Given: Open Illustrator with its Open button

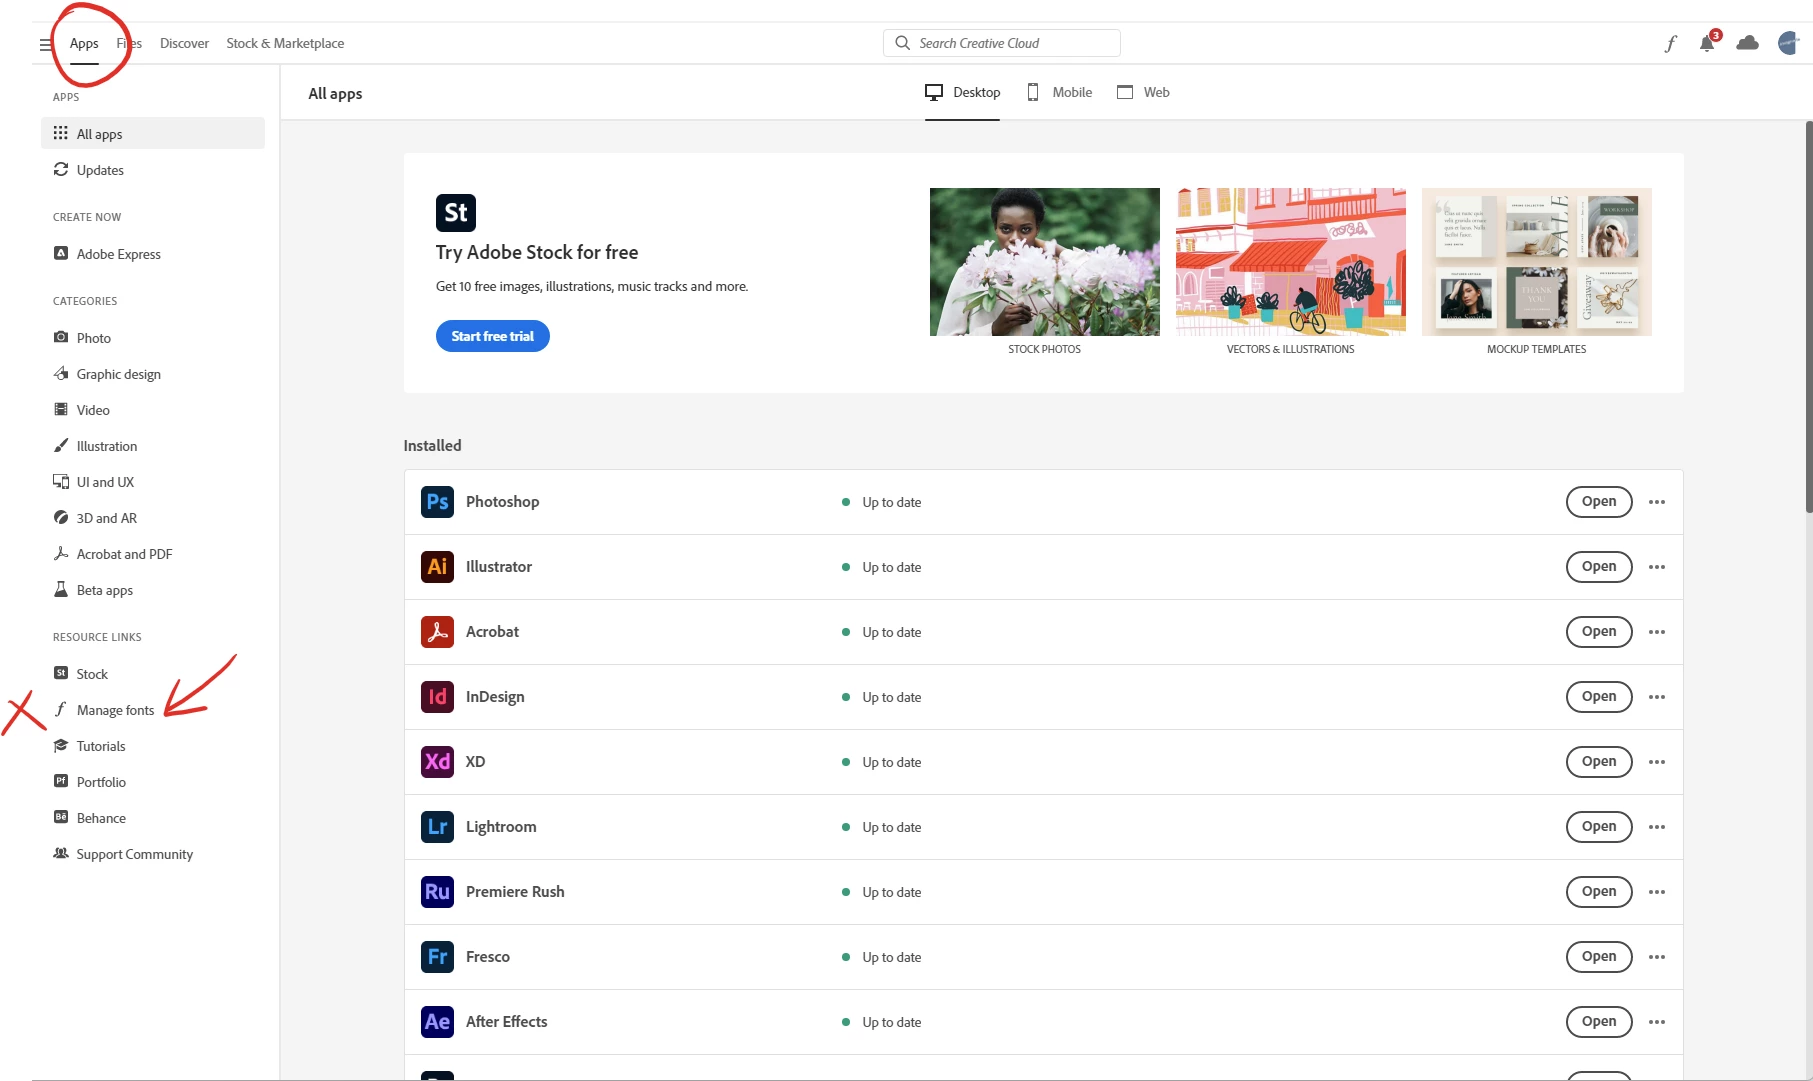Looking at the screenshot, I should (1599, 567).
